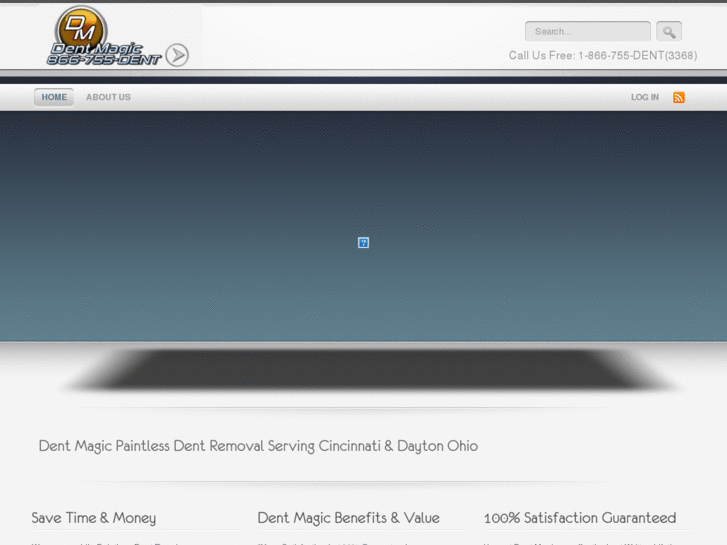Click the Dent Magic Paintless Dent Removal heading

pos(258,446)
